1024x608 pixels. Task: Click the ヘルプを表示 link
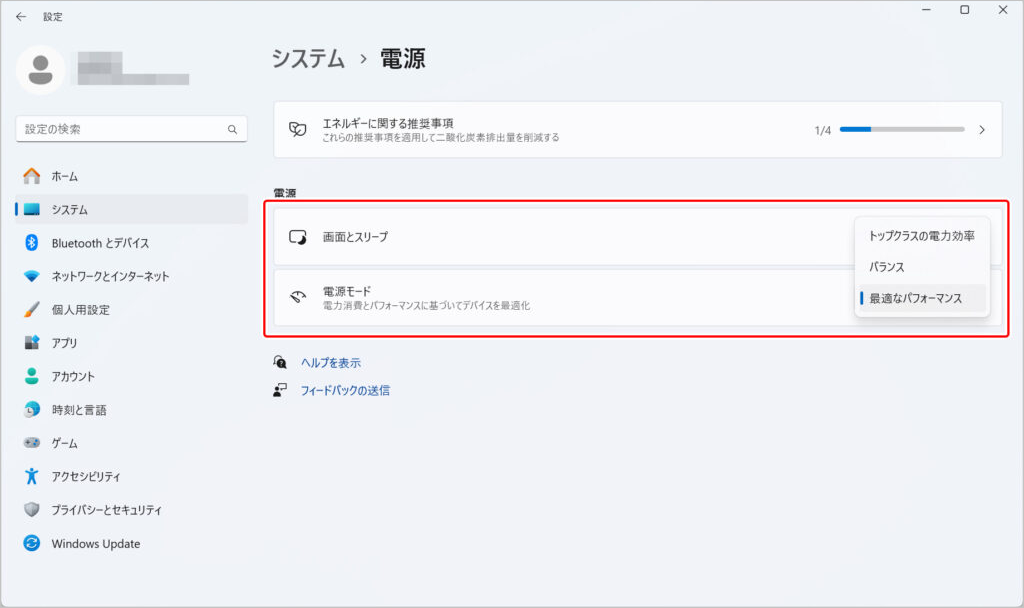coord(332,361)
